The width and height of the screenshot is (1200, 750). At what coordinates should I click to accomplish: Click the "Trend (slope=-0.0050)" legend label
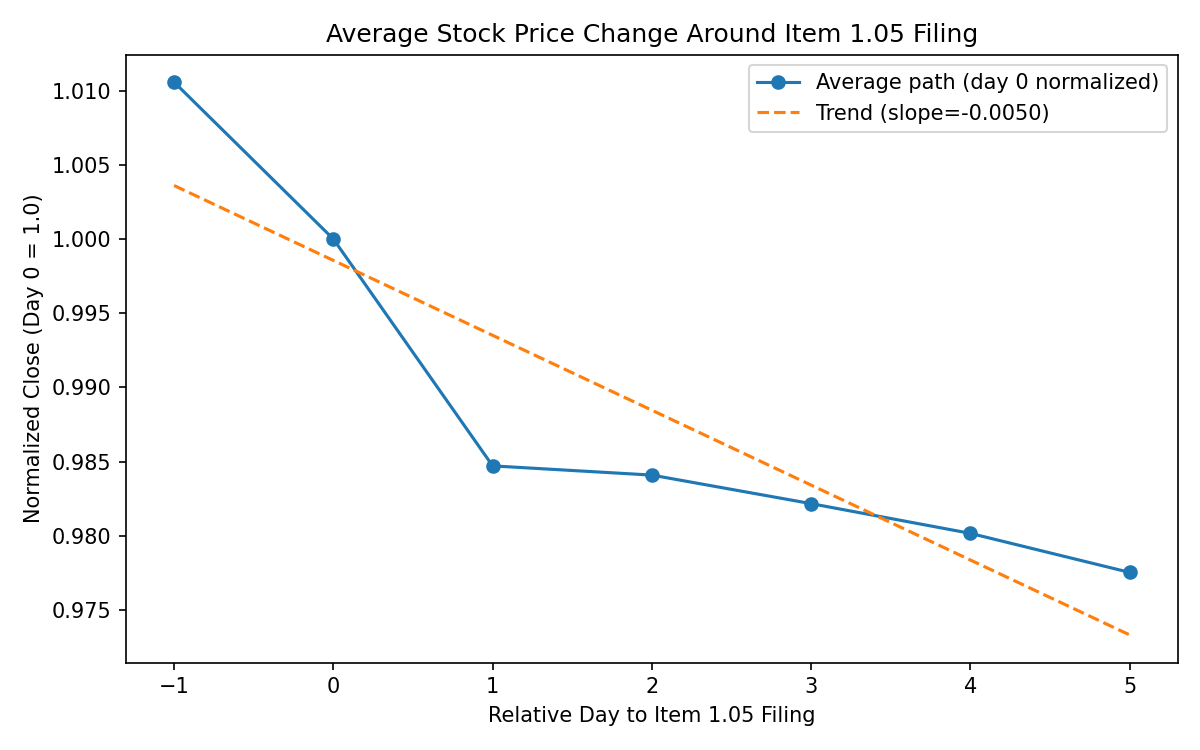point(932,113)
